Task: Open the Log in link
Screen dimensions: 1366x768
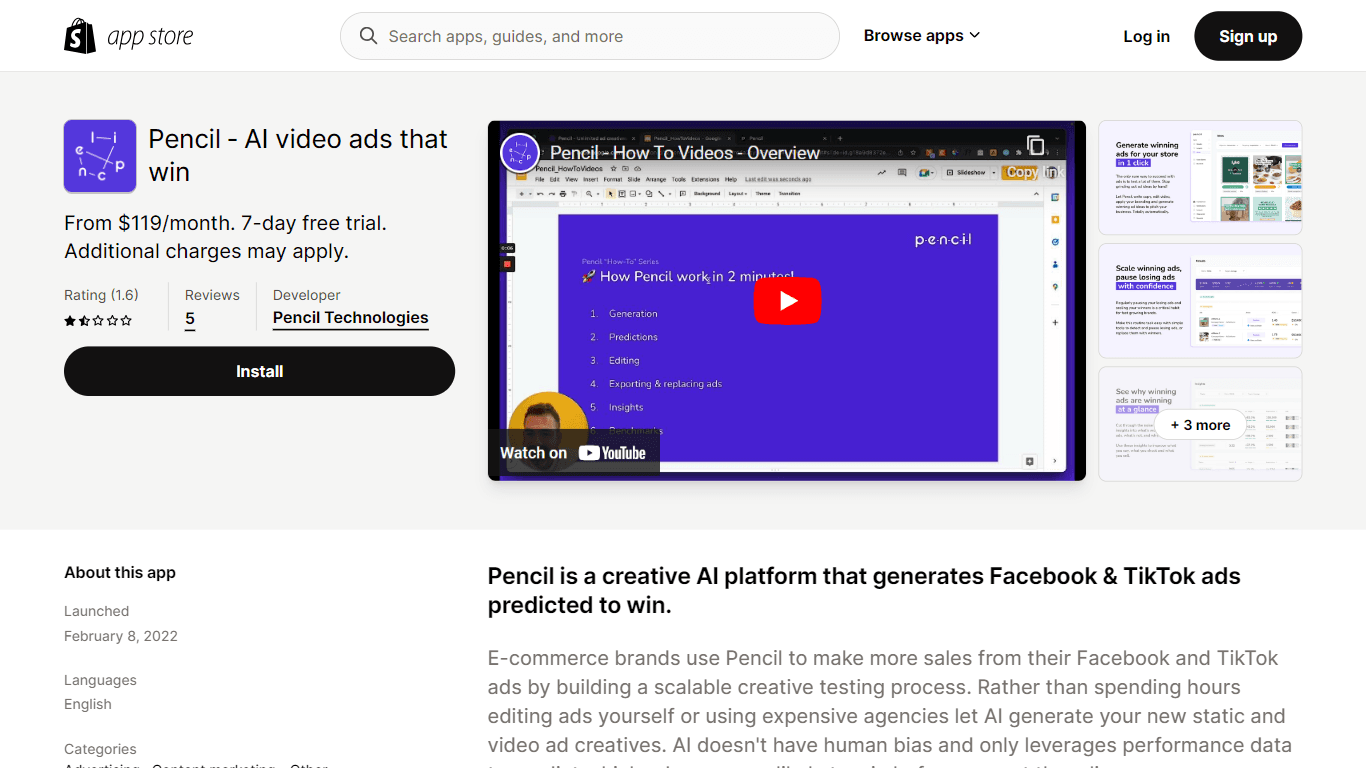Action: 1146,36
